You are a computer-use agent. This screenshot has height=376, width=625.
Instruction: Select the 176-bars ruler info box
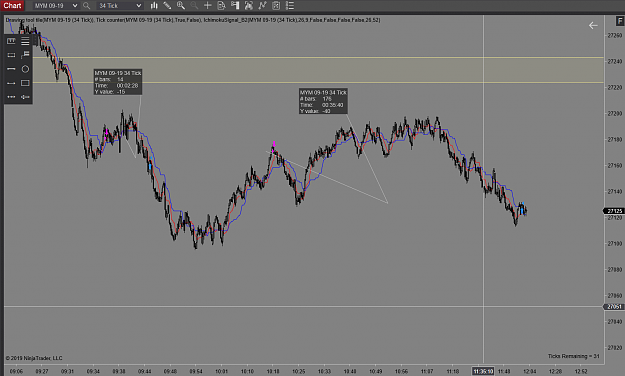click(x=323, y=101)
